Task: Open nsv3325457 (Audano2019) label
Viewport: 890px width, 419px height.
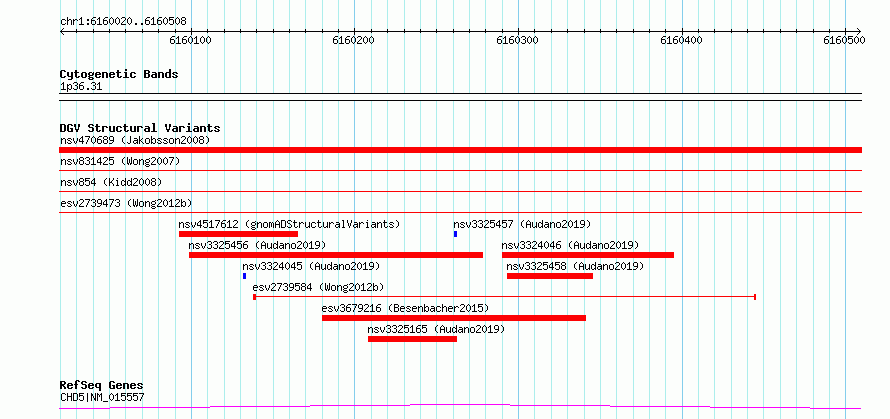Action: pyautogui.click(x=522, y=224)
